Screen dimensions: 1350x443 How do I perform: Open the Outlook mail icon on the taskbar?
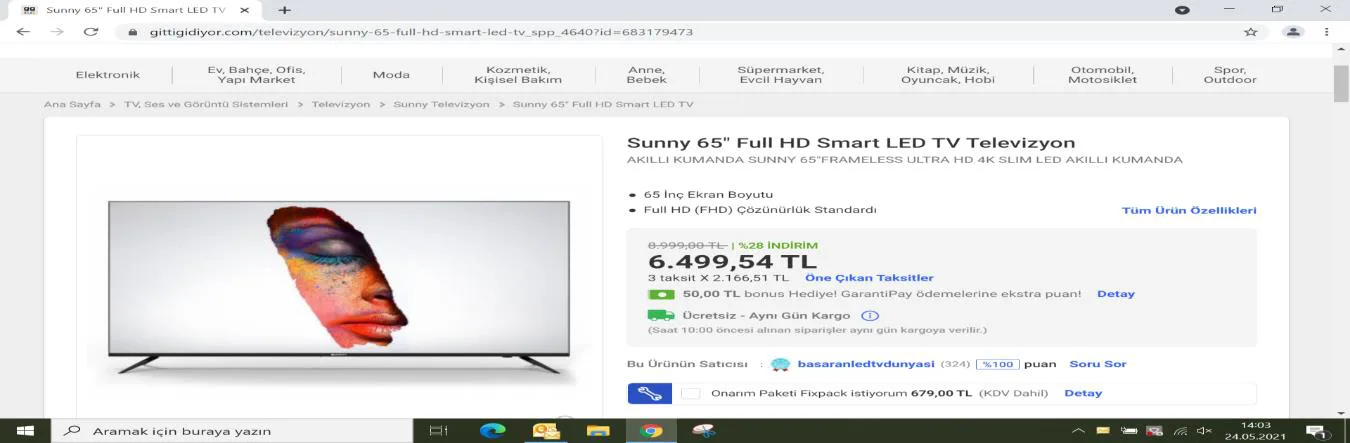(546, 431)
